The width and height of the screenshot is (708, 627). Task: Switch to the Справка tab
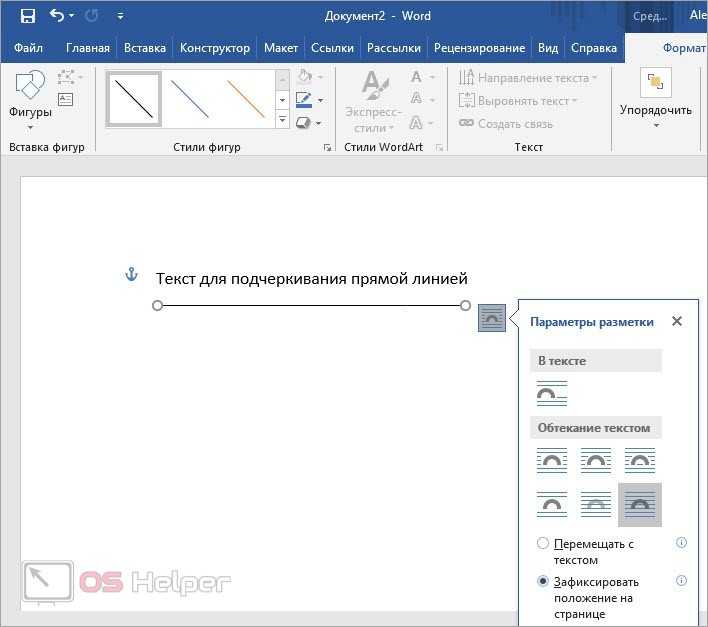594,48
